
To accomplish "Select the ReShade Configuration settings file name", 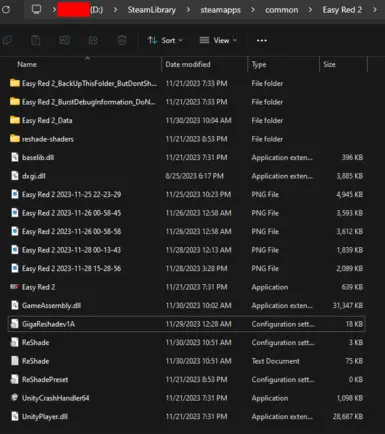I will [35, 342].
